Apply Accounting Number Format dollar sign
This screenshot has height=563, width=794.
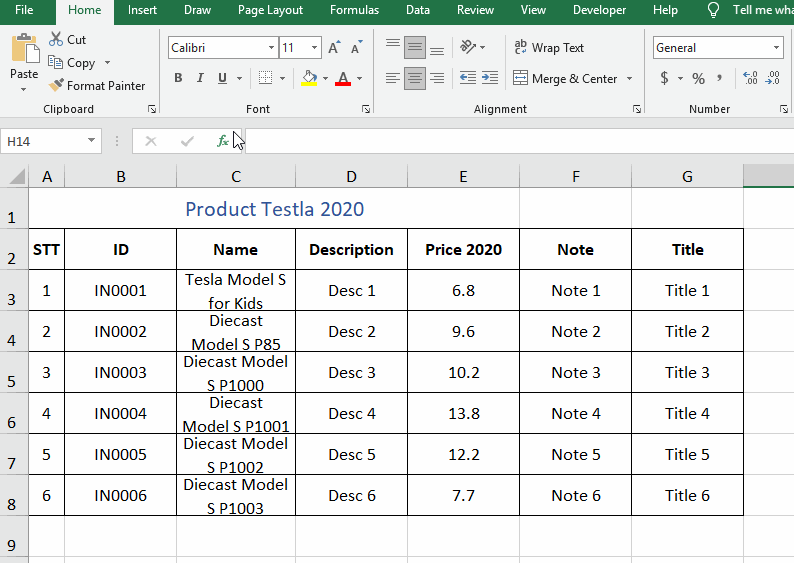(x=664, y=78)
